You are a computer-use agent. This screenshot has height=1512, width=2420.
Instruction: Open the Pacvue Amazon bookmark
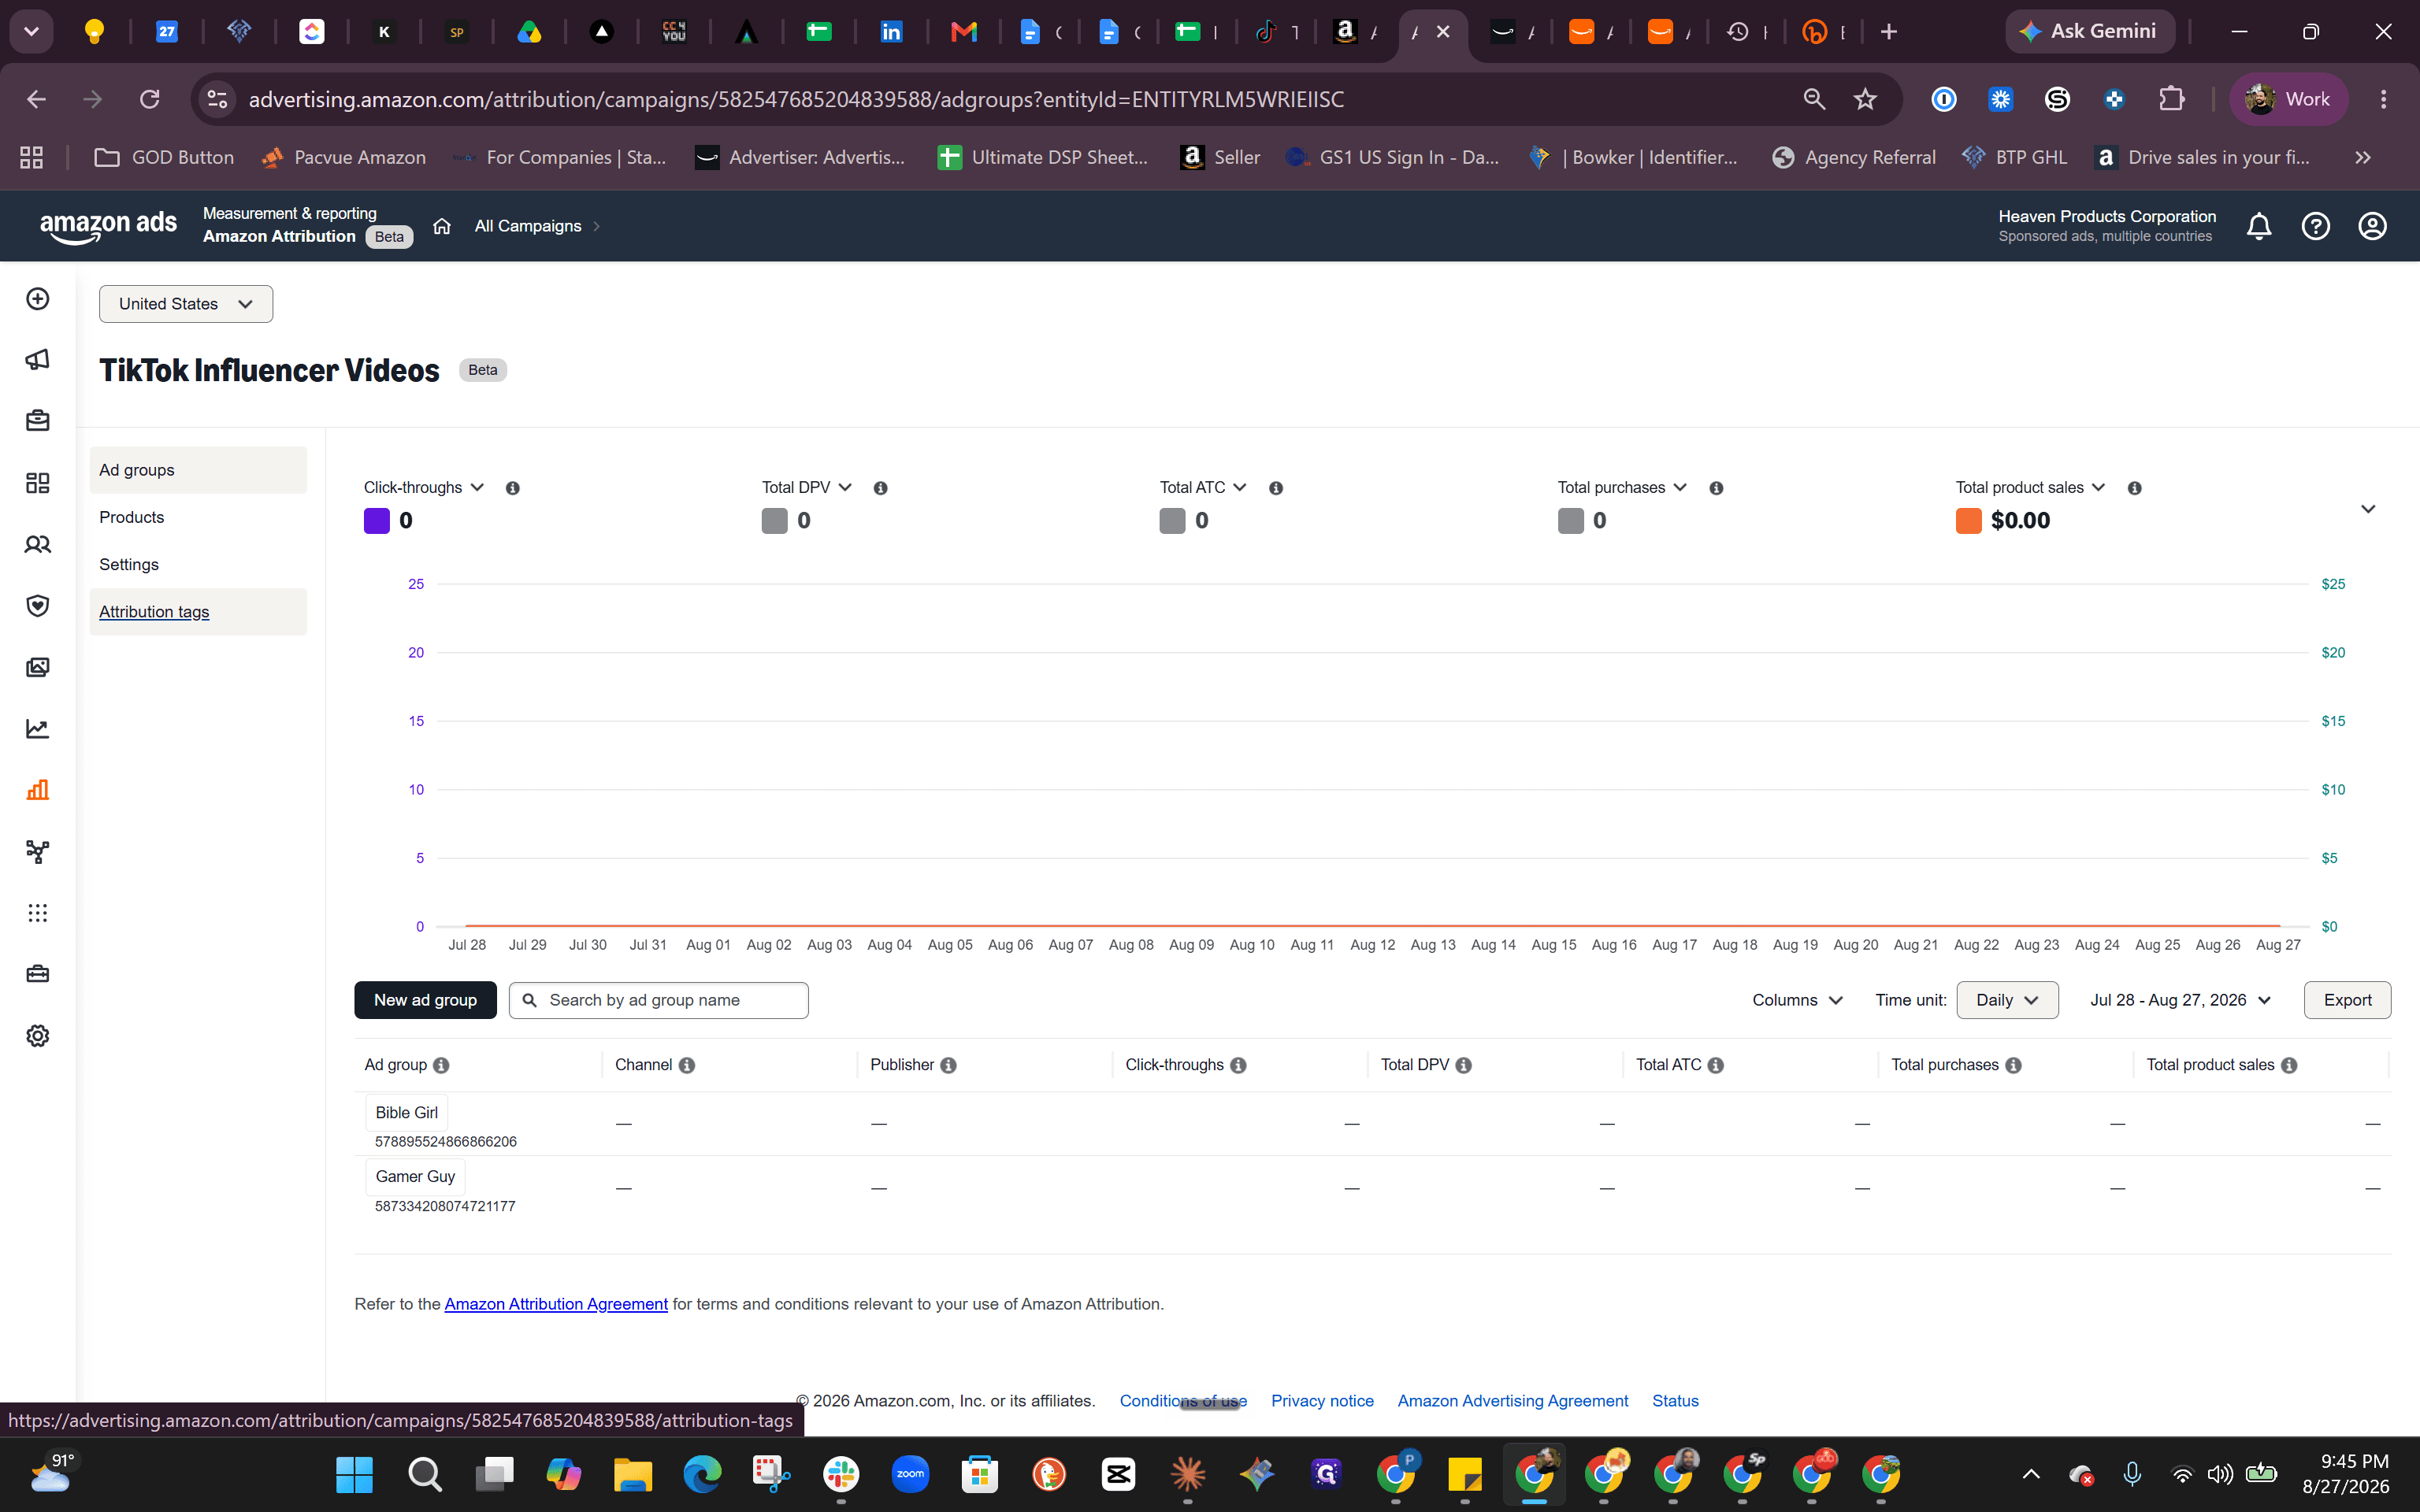[343, 157]
